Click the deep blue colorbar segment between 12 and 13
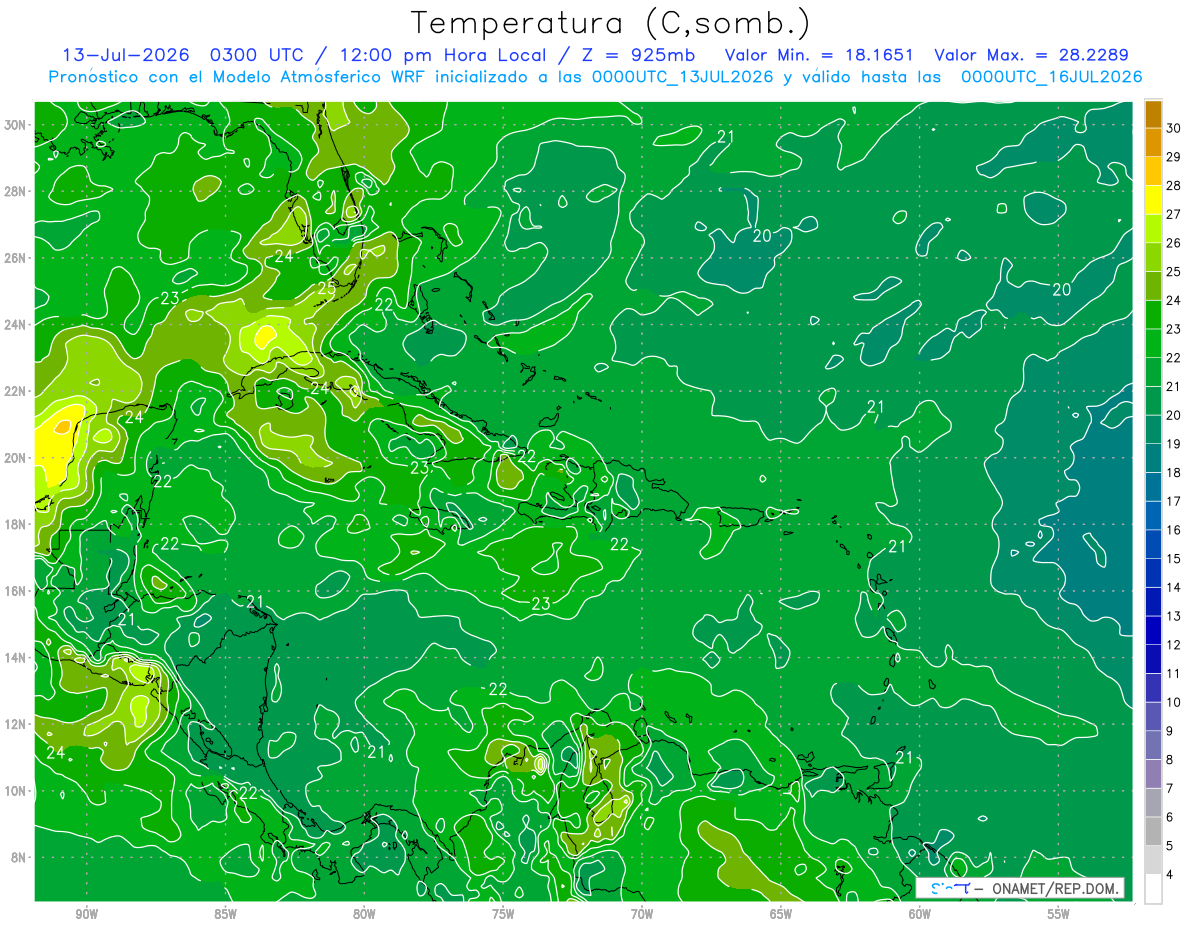The height and width of the screenshot is (927, 1200). (1153, 630)
